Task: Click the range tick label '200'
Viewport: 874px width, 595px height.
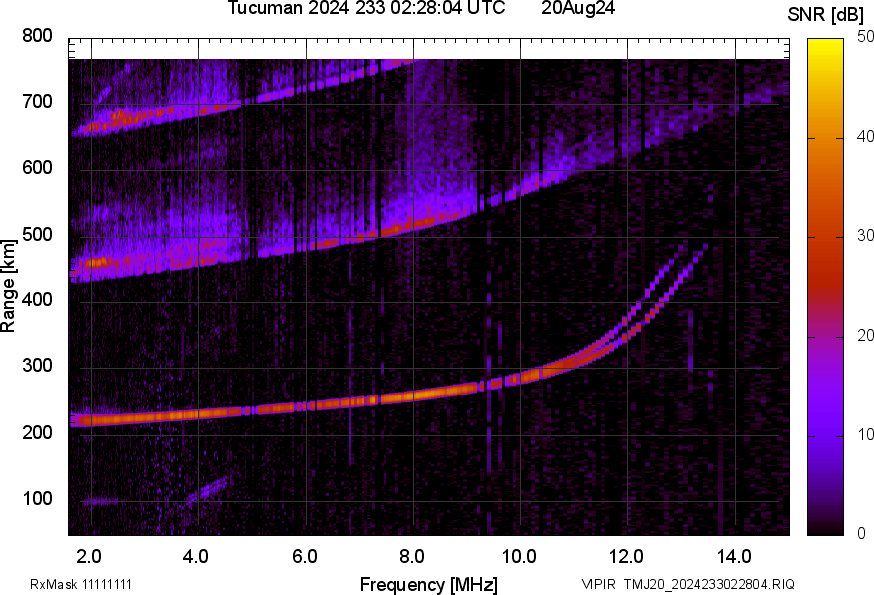Action: click(37, 432)
